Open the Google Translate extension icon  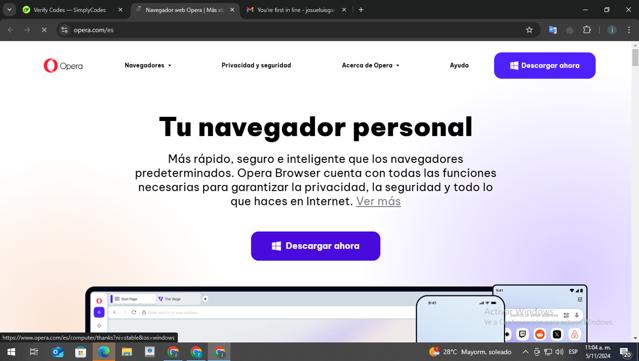(553, 30)
